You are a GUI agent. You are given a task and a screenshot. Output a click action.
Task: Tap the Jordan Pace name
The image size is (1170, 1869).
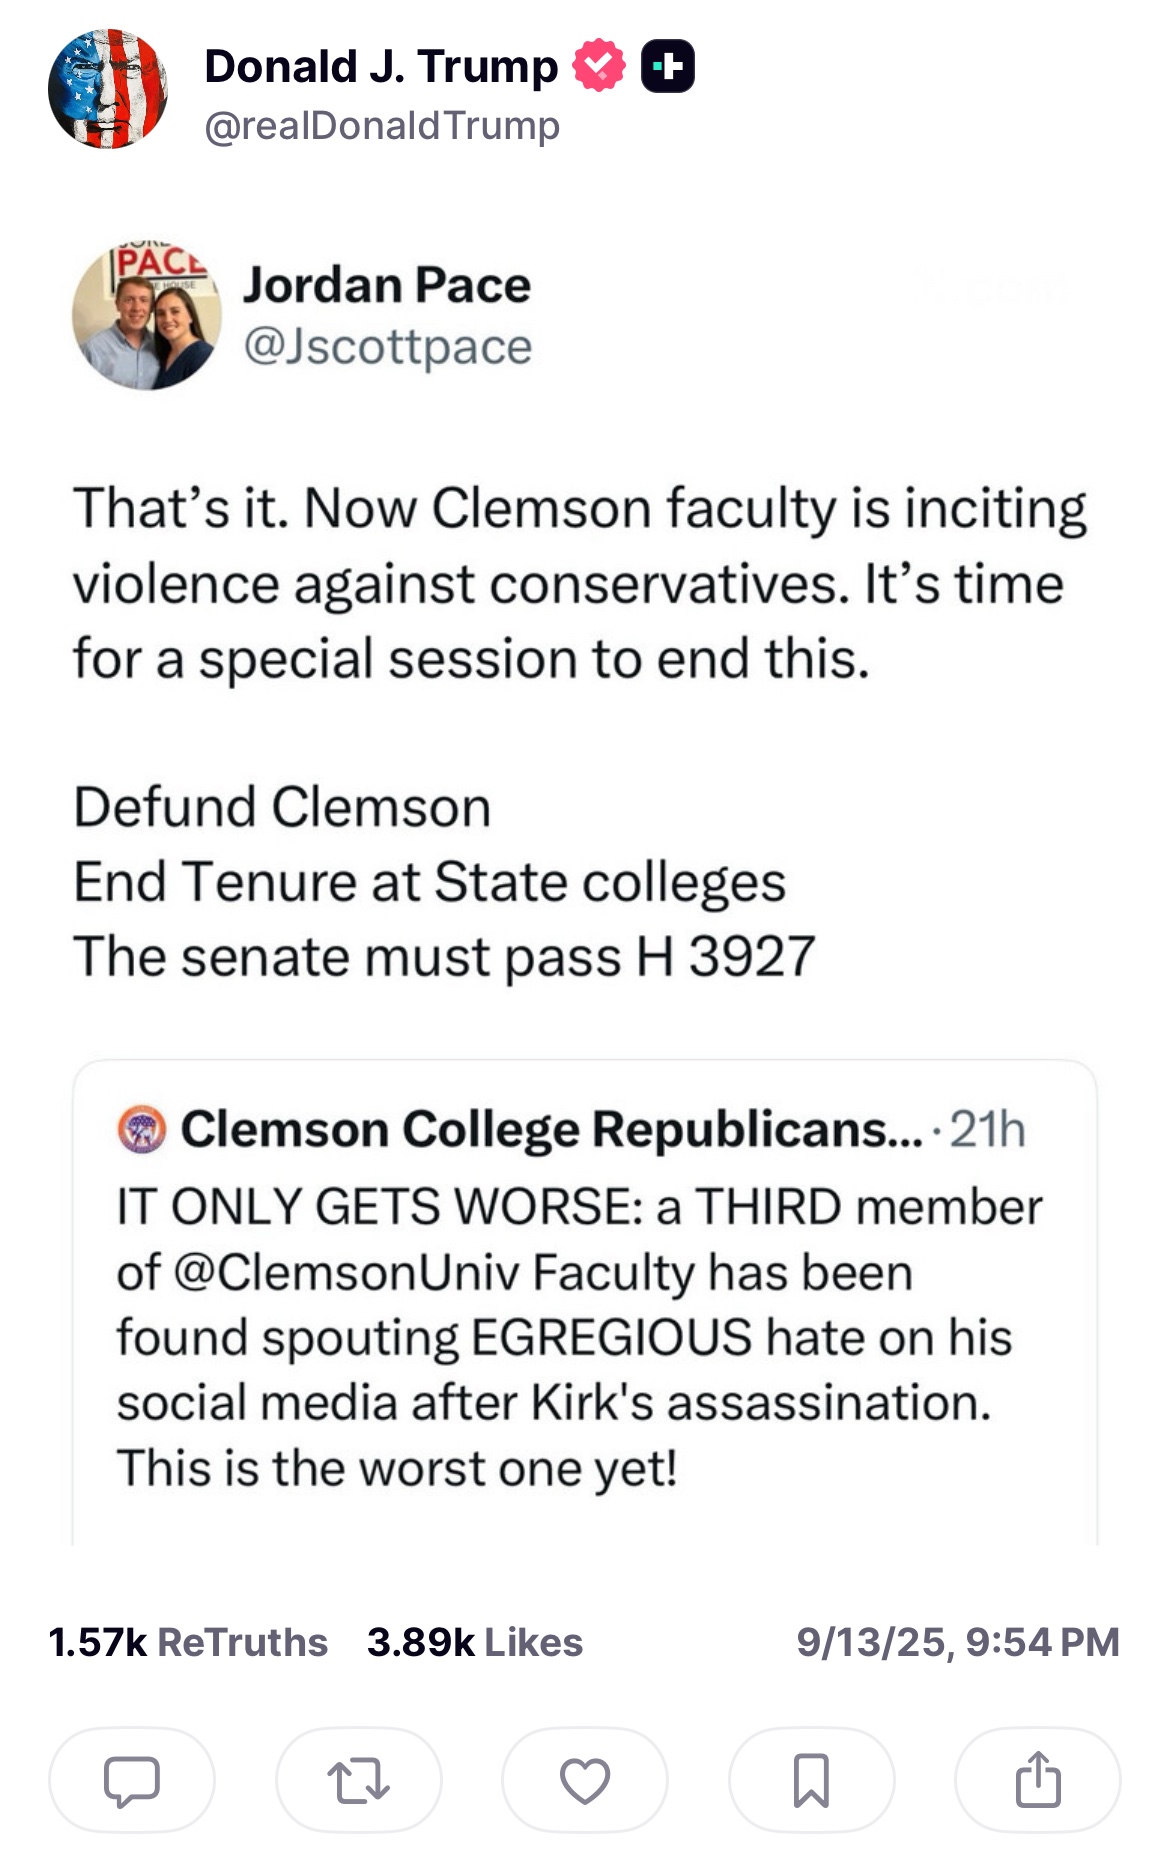(x=387, y=285)
